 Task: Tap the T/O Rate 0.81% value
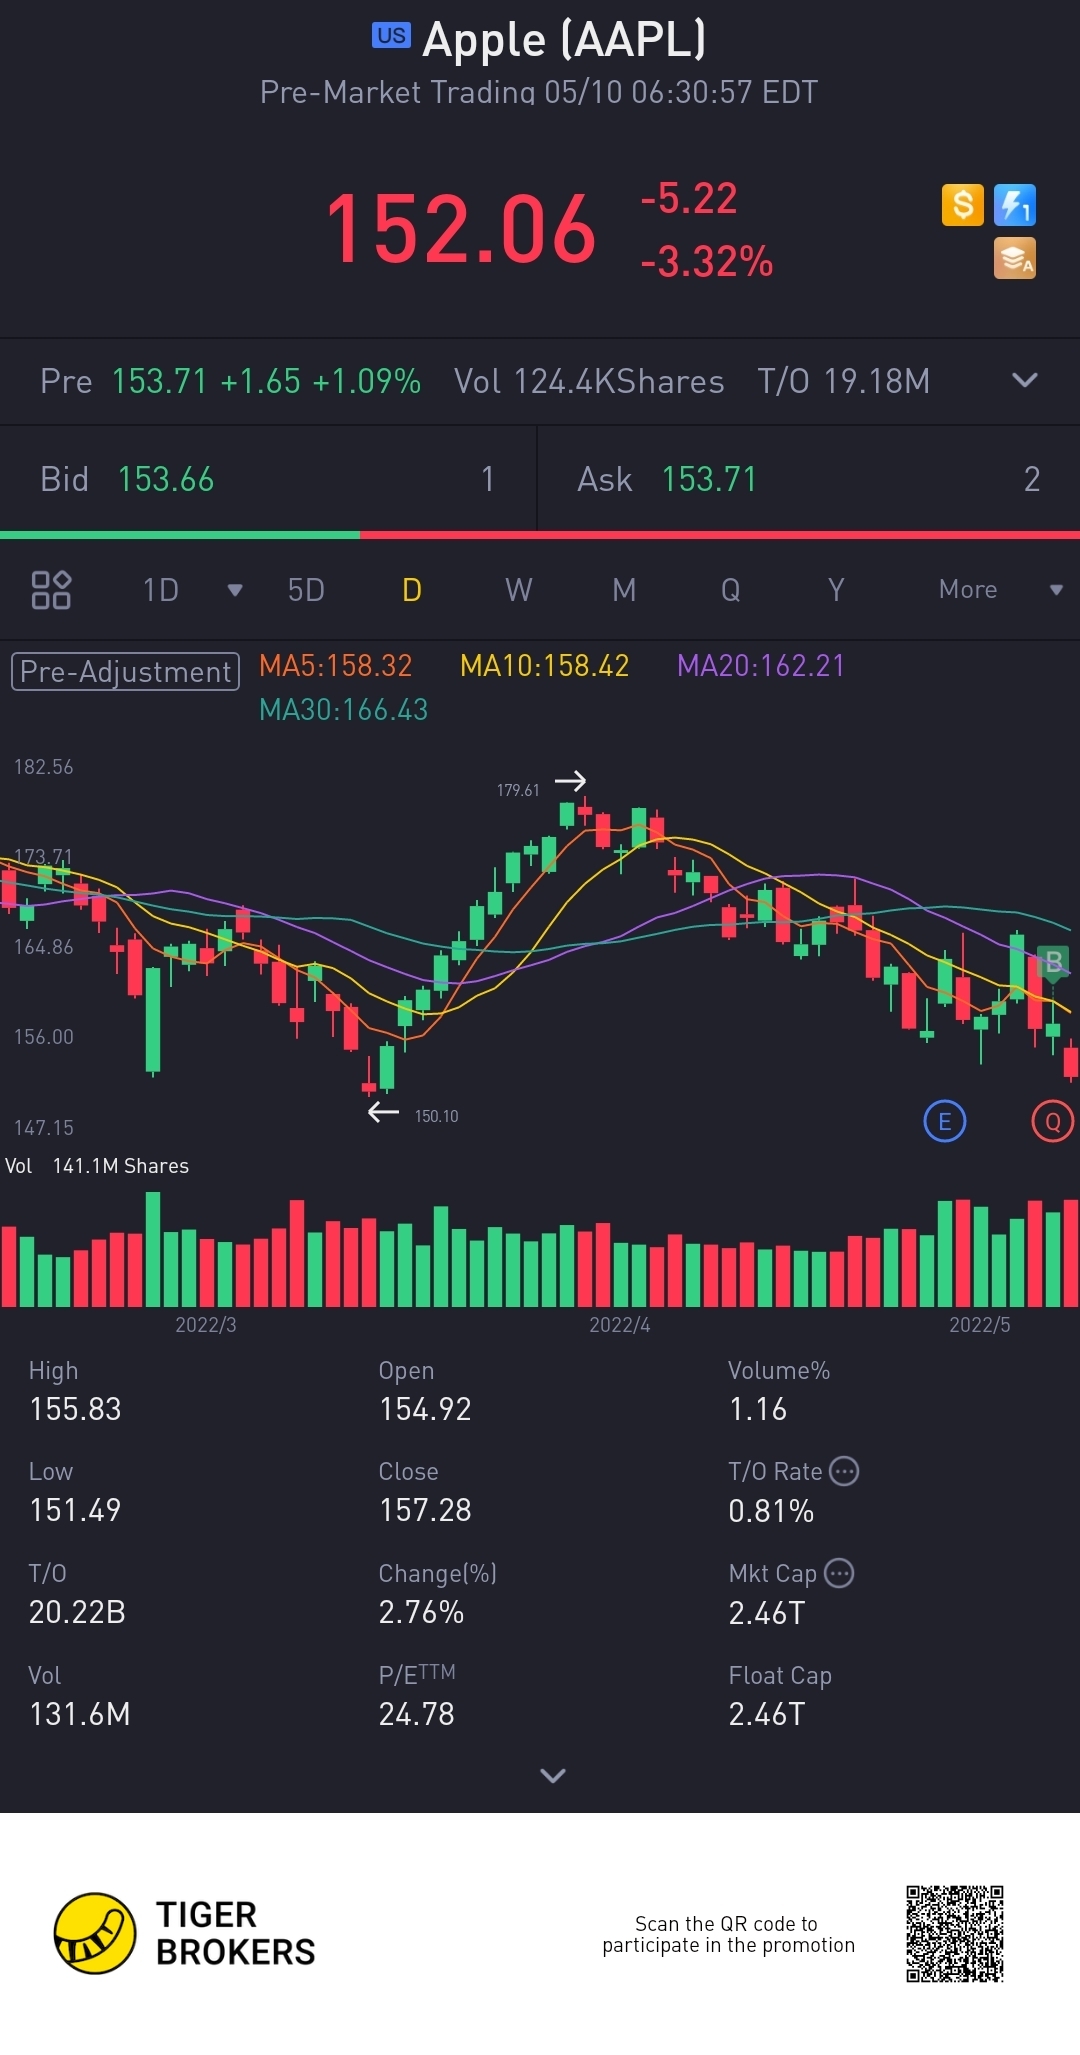[771, 1511]
